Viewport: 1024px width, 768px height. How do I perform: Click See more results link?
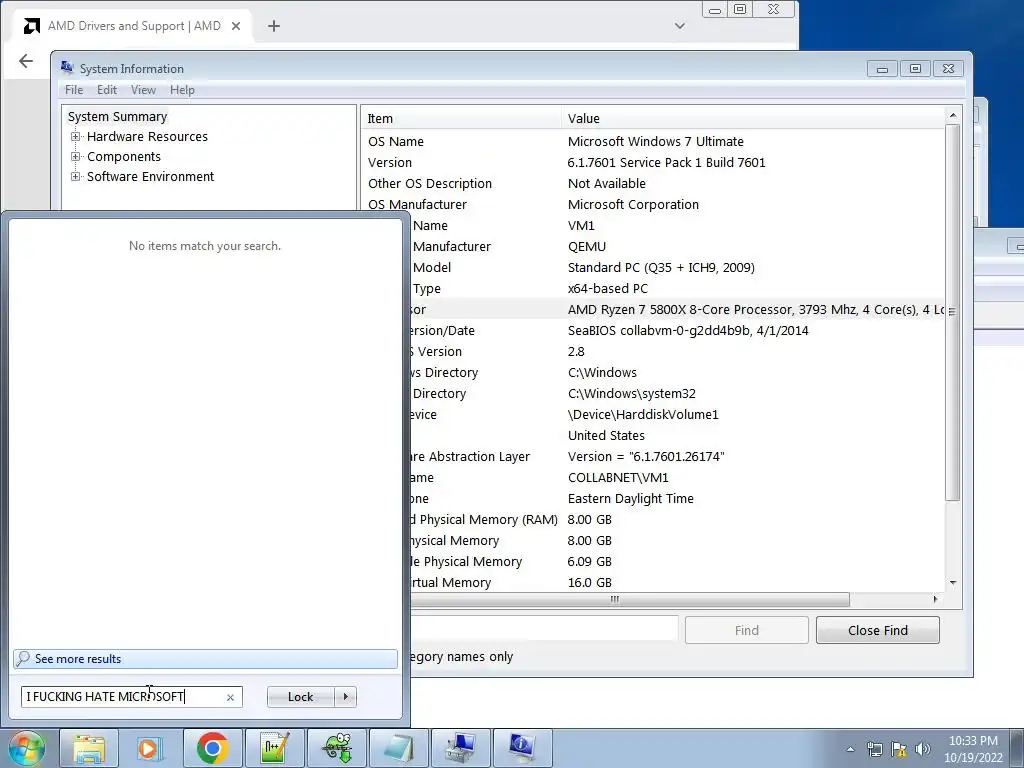pyautogui.click(x=205, y=659)
